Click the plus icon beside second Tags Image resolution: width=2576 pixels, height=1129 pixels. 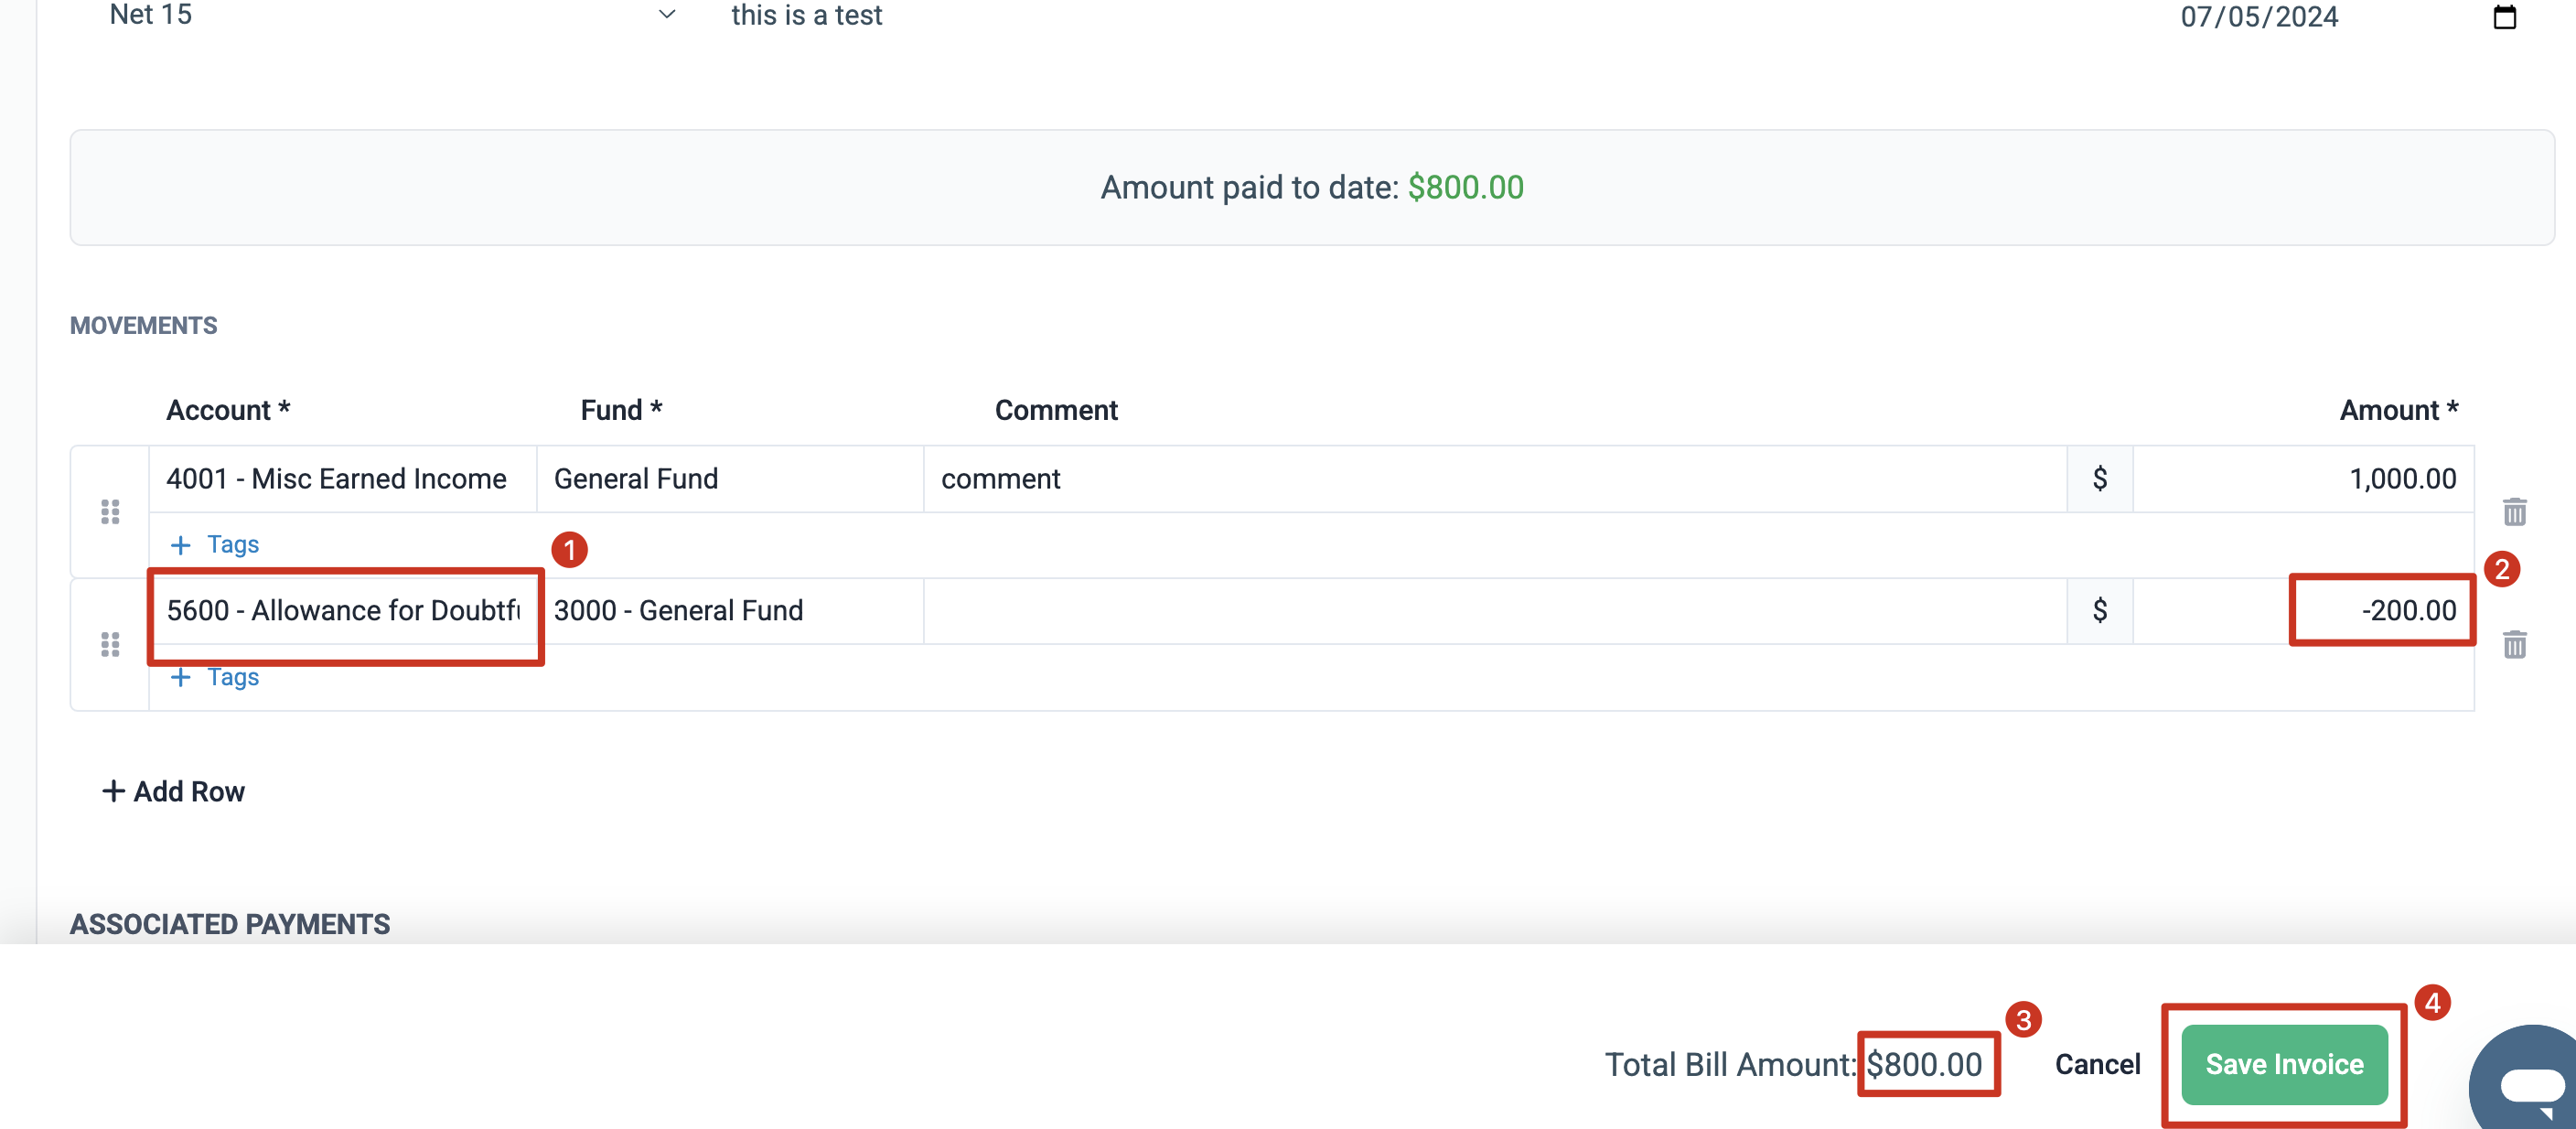180,677
